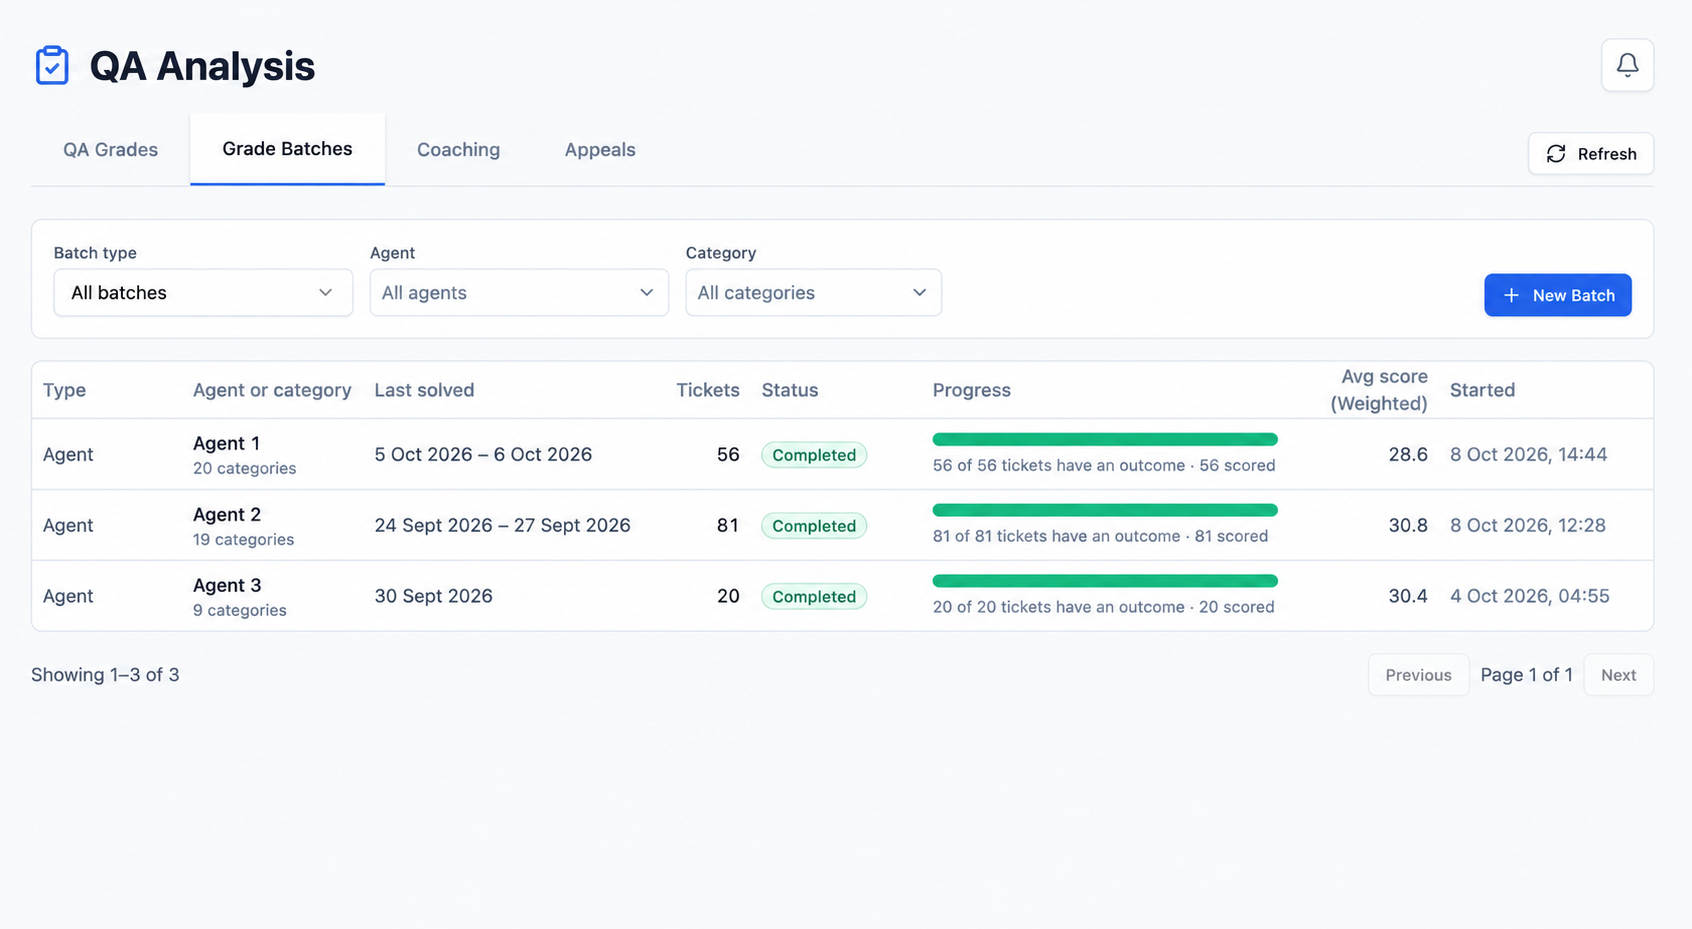Click the QA Analysis clipboard logo icon
Screen dimensions: 1692x929
(x=52, y=66)
